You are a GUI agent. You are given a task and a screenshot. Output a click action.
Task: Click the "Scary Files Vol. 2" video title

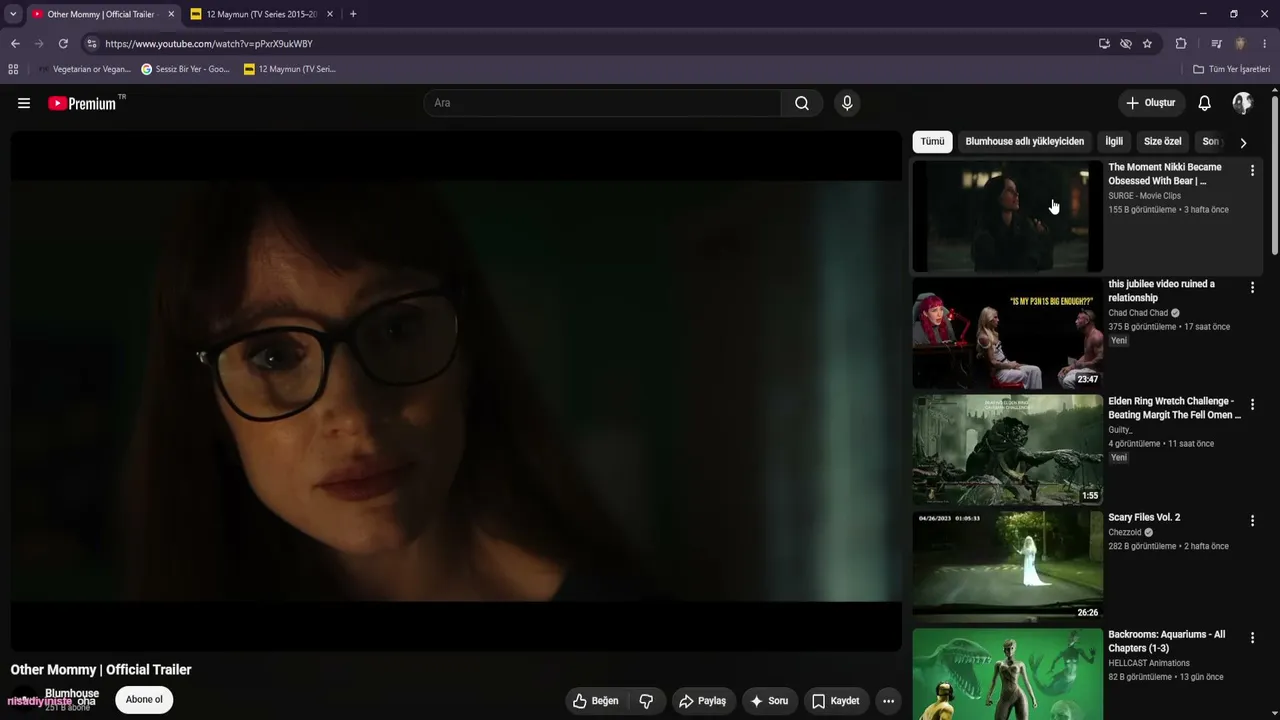(1144, 517)
